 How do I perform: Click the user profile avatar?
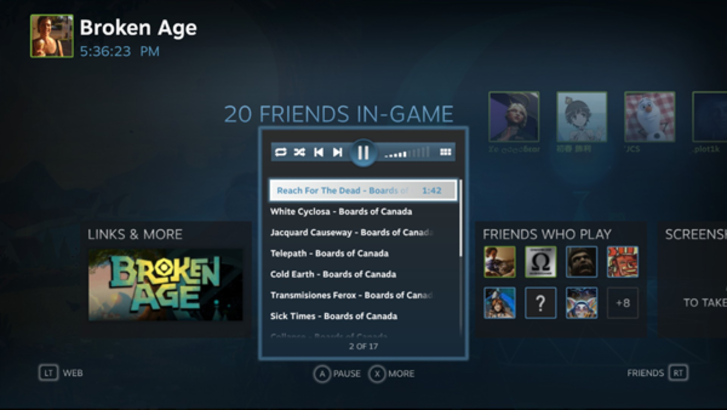(52, 36)
